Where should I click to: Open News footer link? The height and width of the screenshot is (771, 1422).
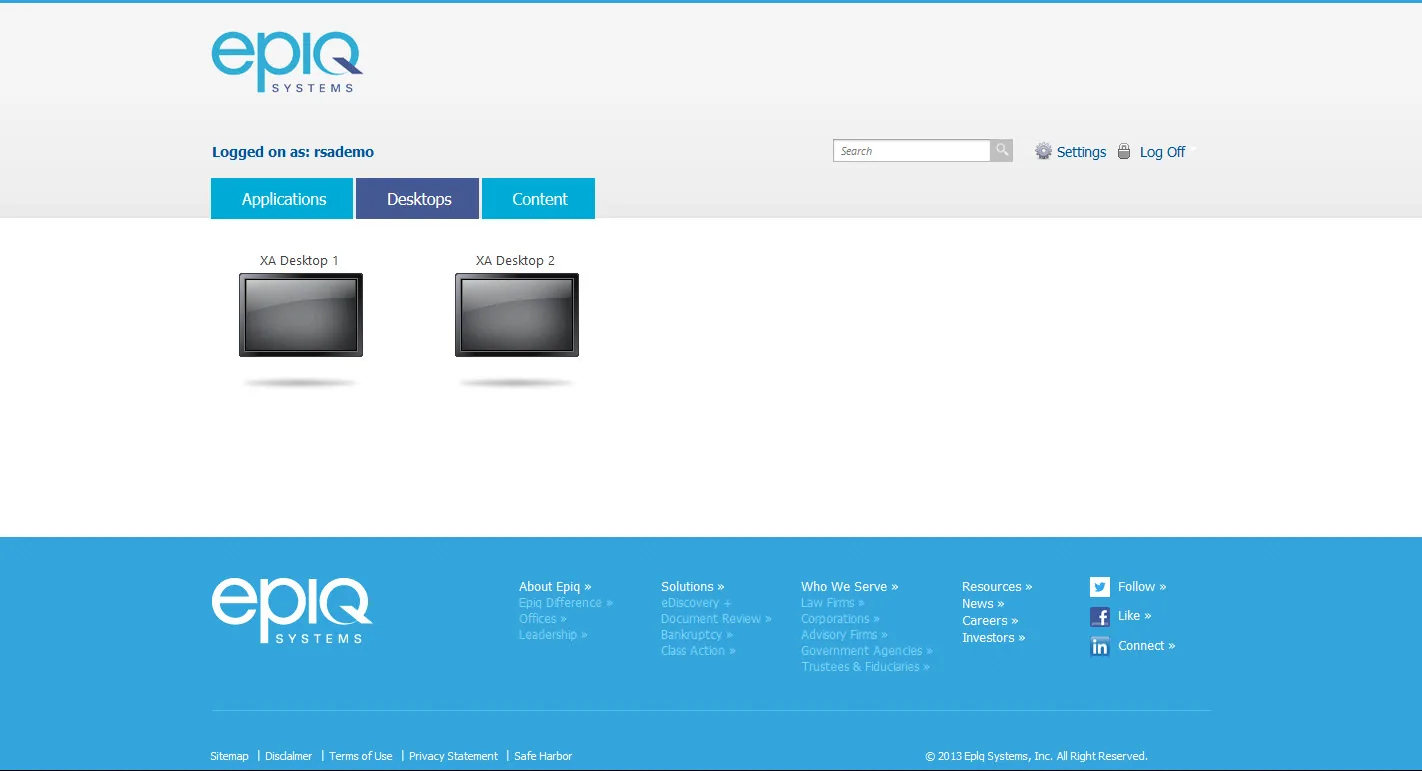click(983, 604)
